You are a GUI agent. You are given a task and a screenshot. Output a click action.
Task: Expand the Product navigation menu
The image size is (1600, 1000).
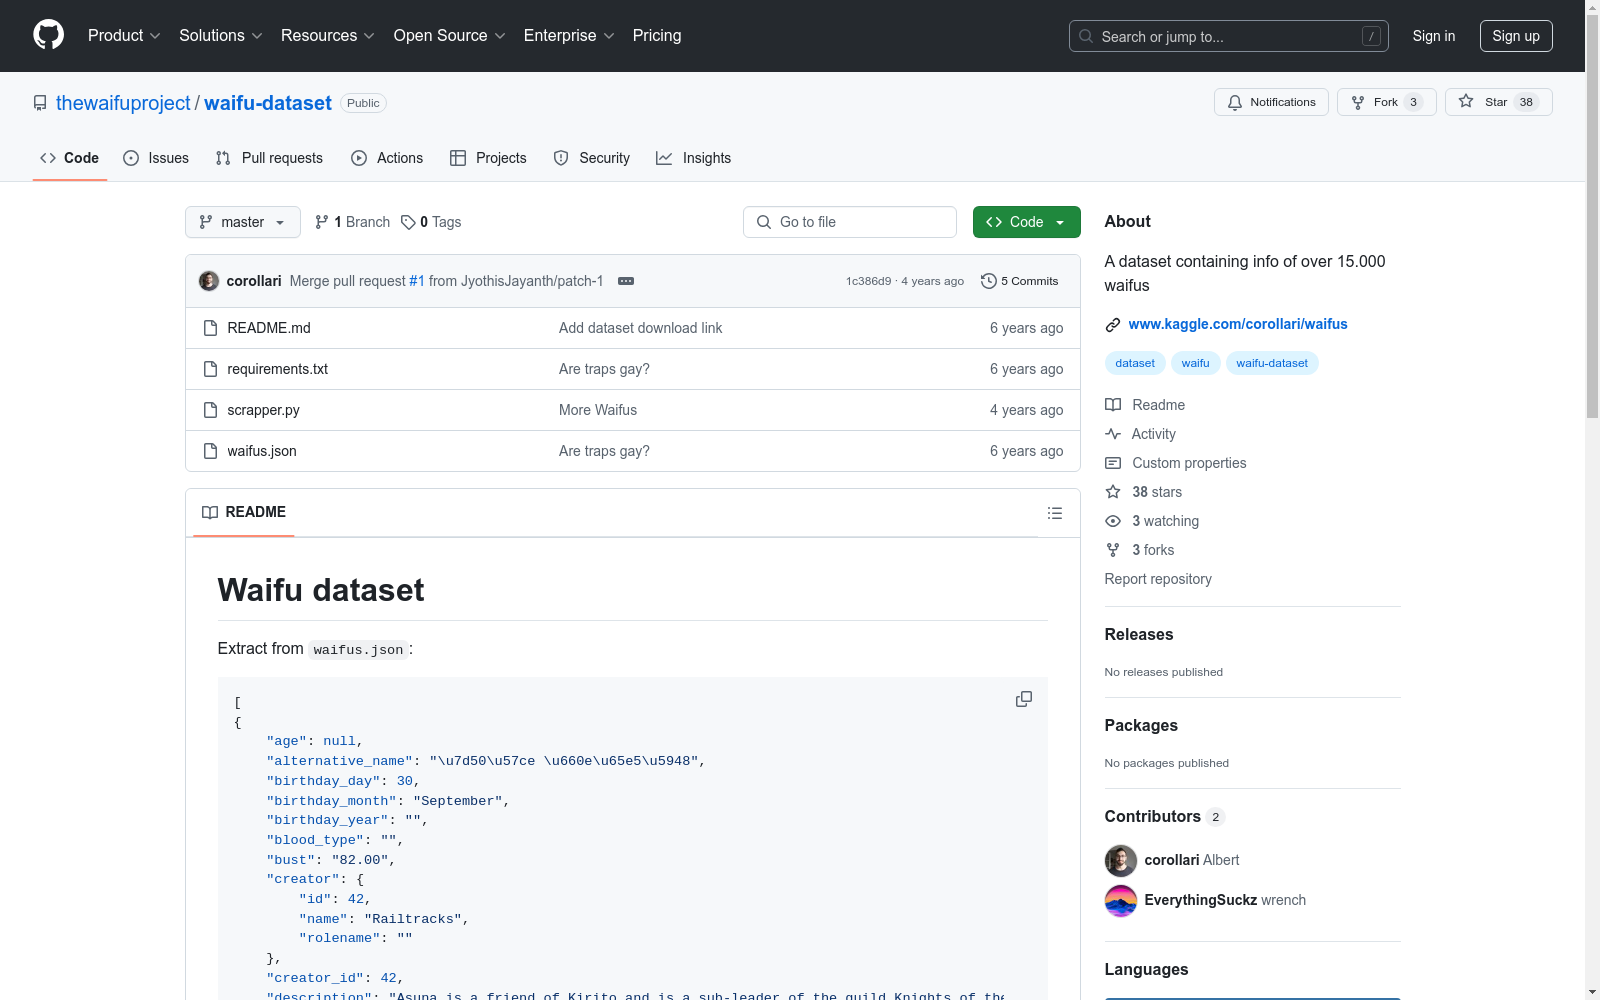point(124,36)
